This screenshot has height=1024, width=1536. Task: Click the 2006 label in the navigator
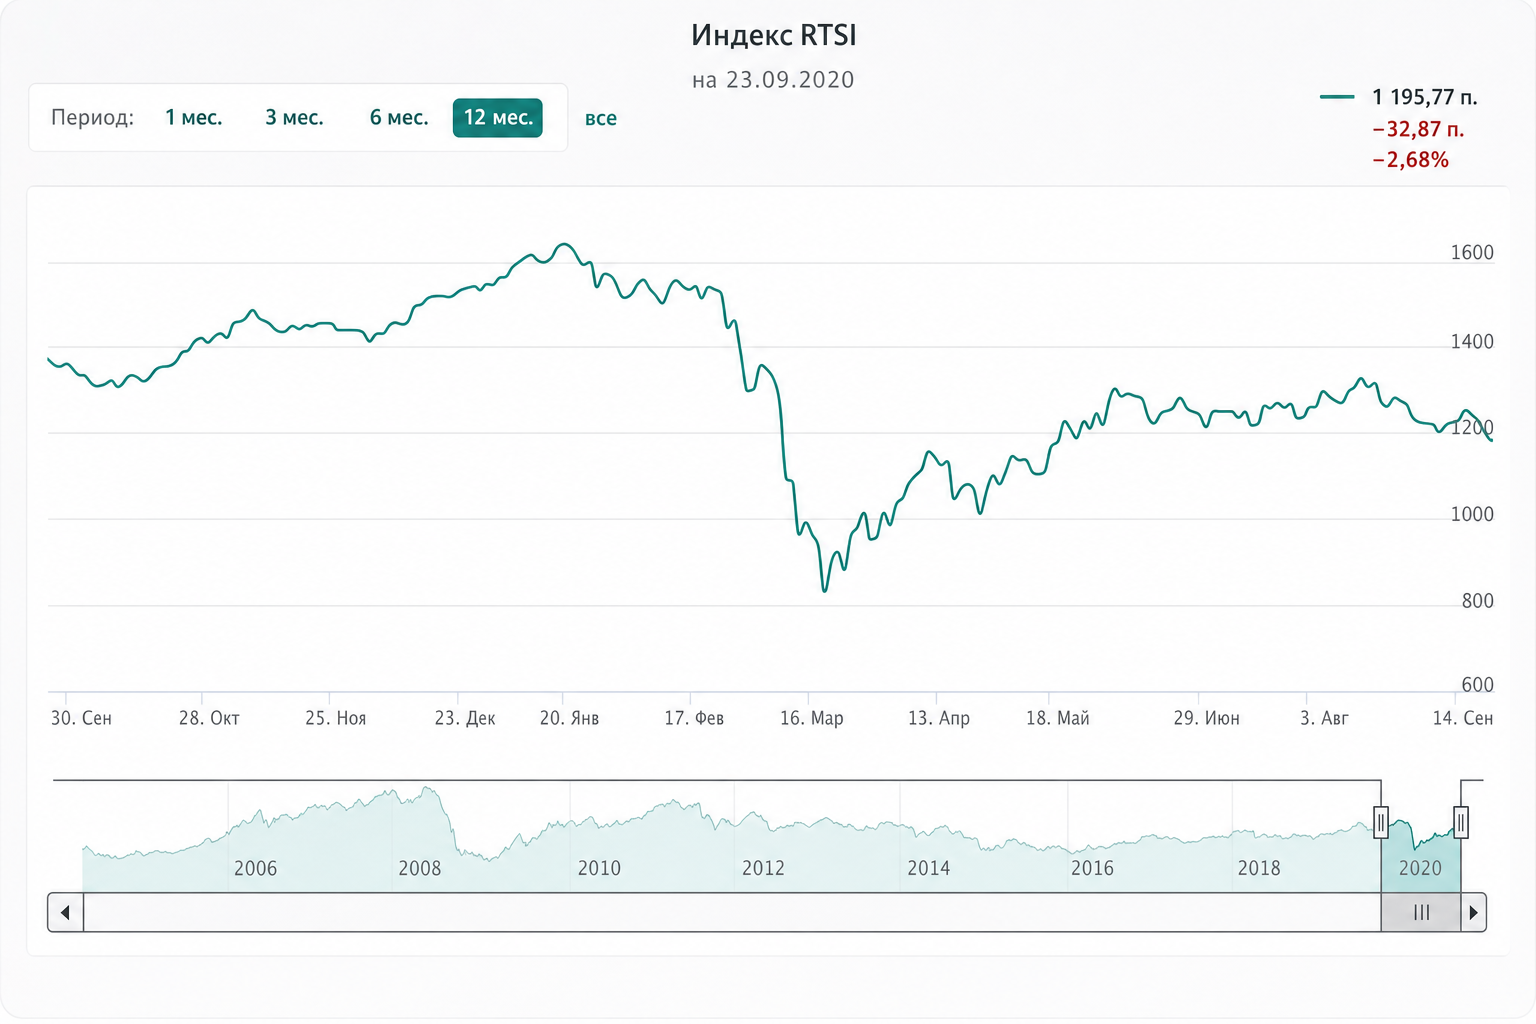[255, 868]
